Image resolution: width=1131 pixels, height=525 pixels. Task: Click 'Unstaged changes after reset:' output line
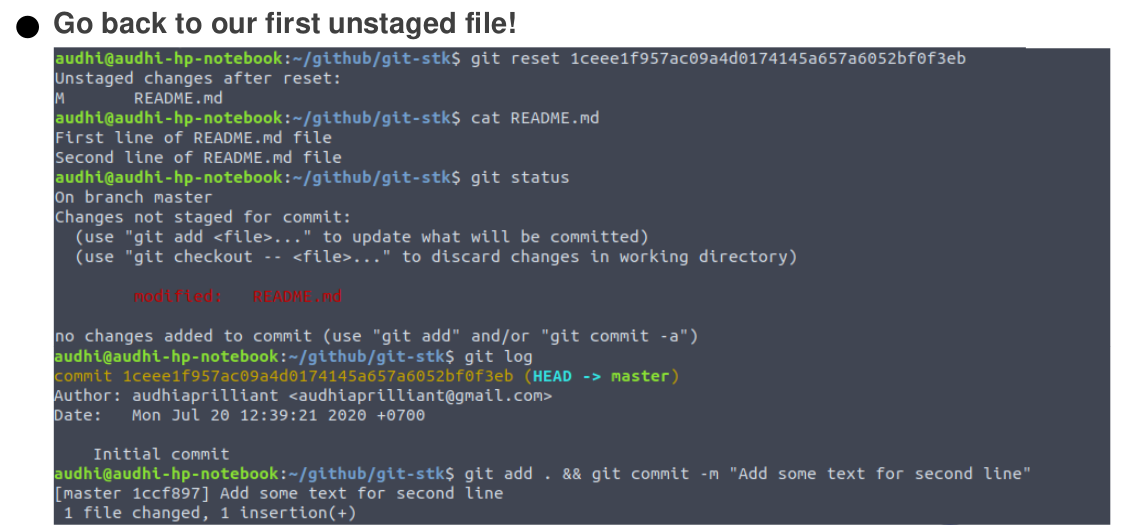[x=197, y=78]
